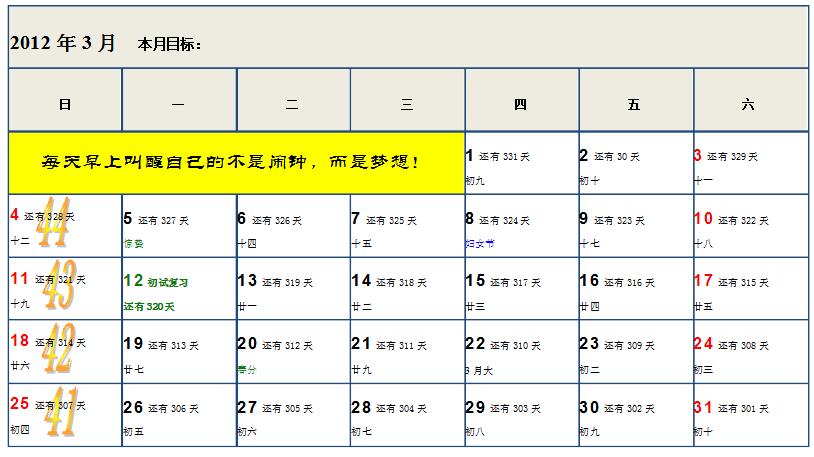Viewport: 814px width, 457px height.
Task: Select the yellow motivational quote banner
Action: (x=236, y=161)
